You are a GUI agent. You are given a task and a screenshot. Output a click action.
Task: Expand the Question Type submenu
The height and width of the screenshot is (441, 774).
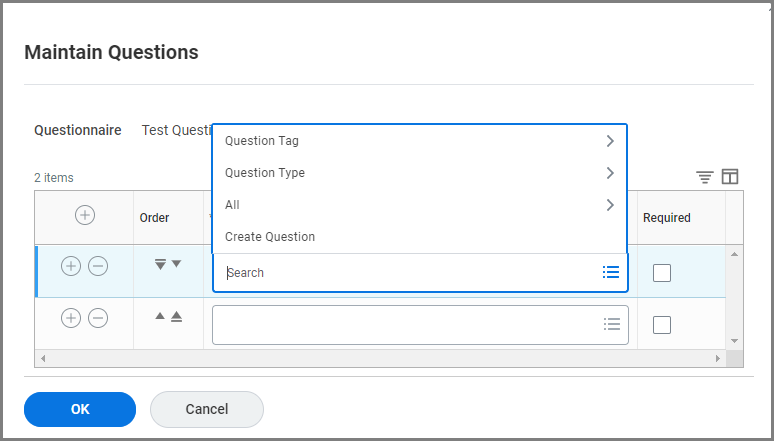tap(419, 173)
